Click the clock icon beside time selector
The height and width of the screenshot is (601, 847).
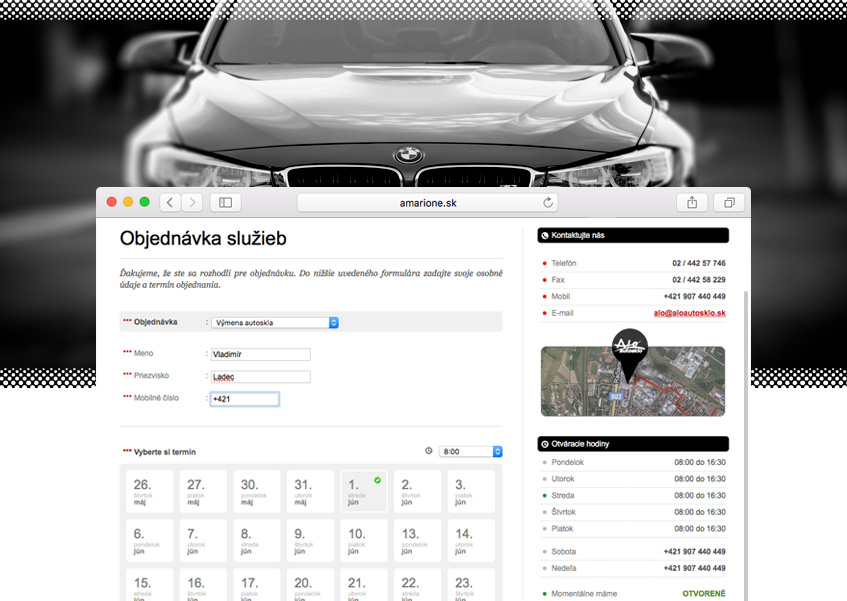tap(429, 451)
